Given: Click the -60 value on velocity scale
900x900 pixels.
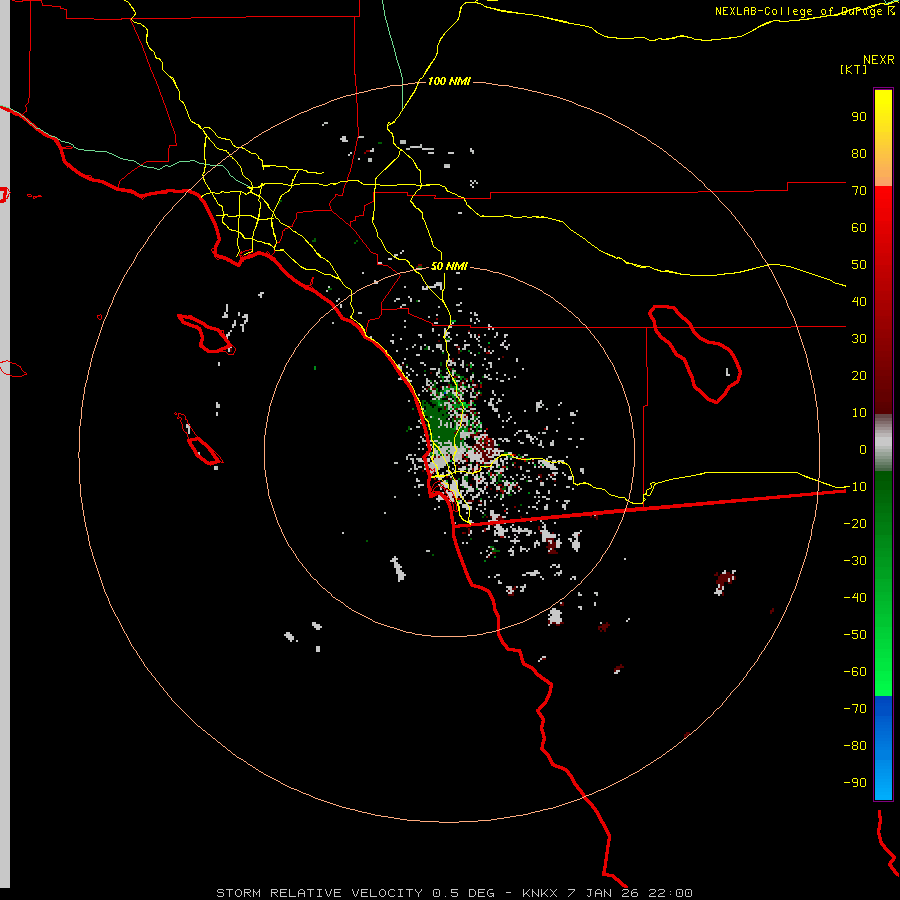Looking at the screenshot, I should pos(855,672).
